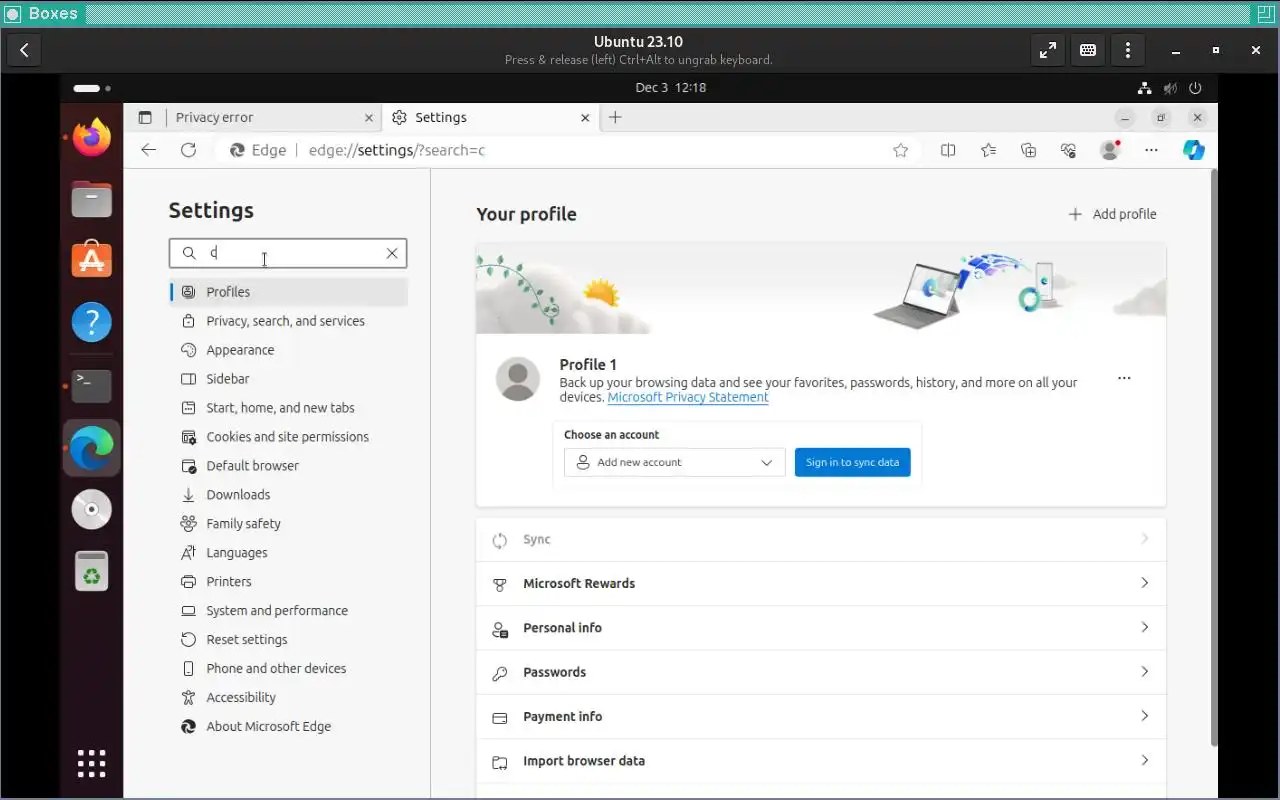Image resolution: width=1280 pixels, height=800 pixels.
Task: Open Privacy, search, and services settings
Action: [x=288, y=321]
